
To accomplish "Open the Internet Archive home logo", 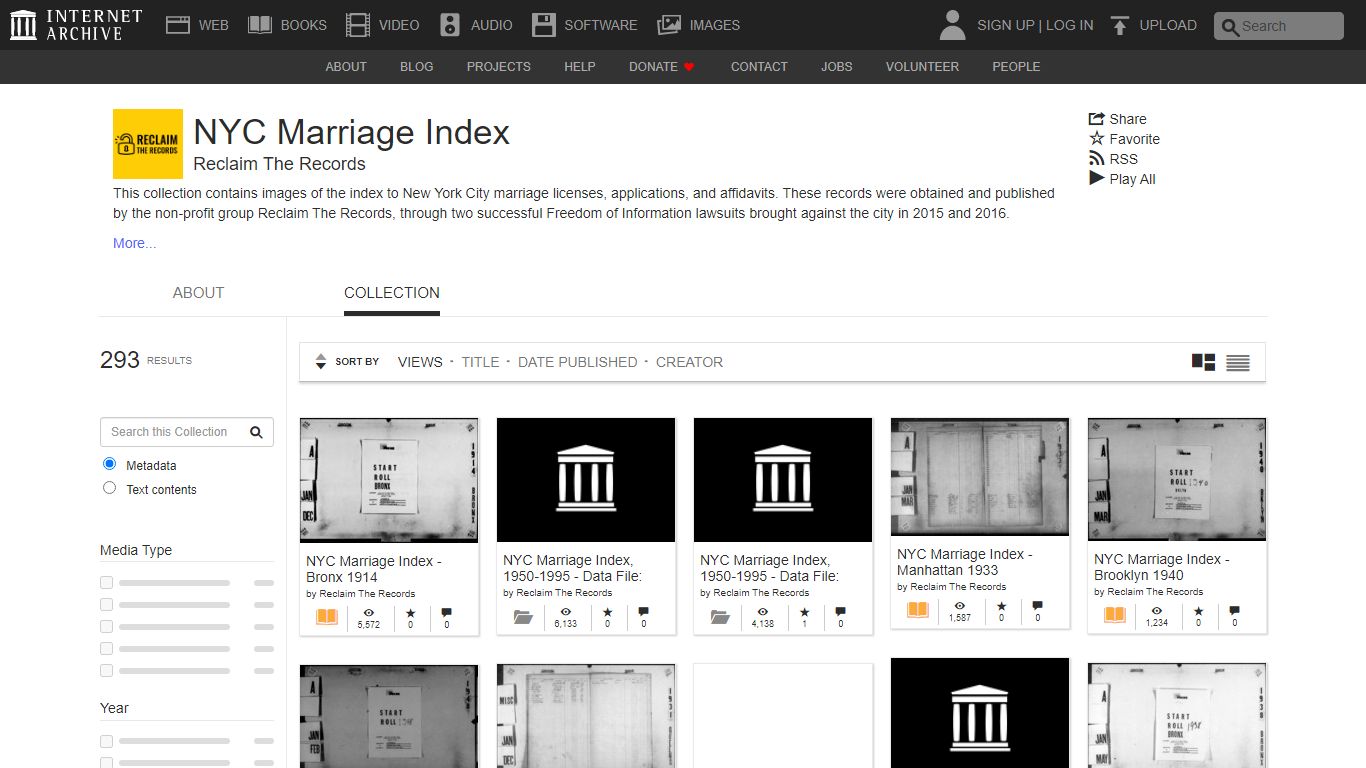I will [x=76, y=25].
